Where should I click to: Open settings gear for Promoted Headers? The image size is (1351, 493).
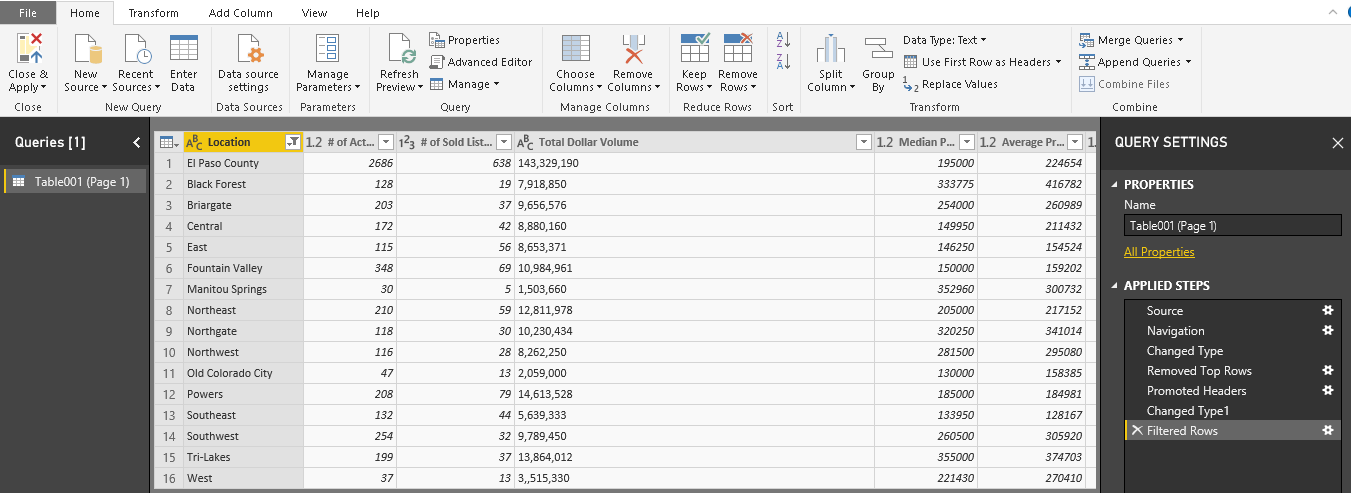(1328, 391)
